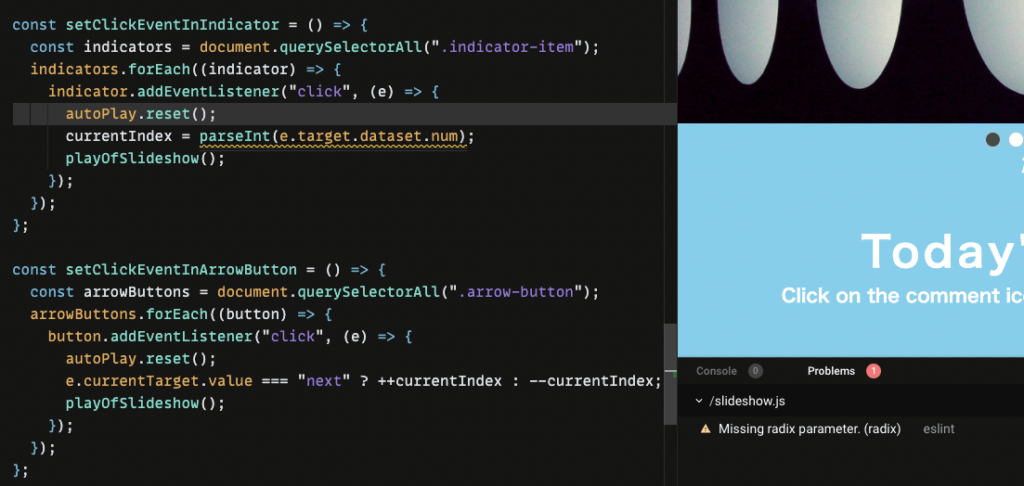
Task: Click indicator.addEventListener in the code
Action: [x=163, y=92]
